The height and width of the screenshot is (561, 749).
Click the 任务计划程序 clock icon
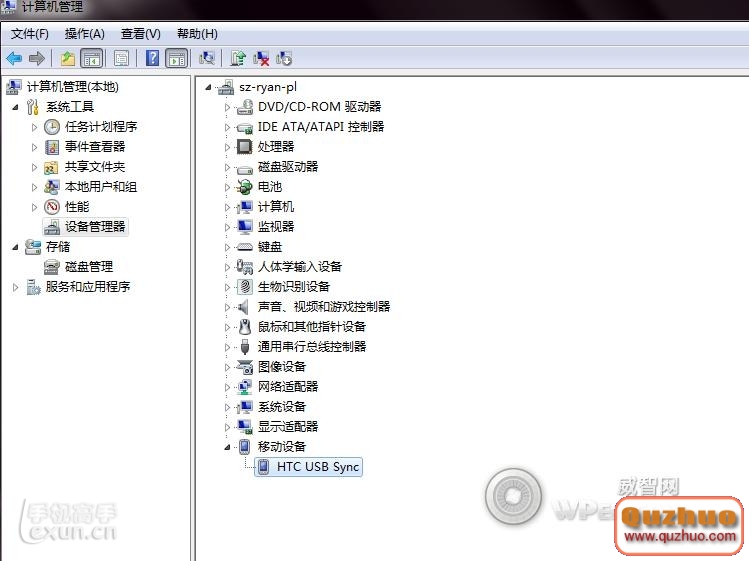coord(52,127)
